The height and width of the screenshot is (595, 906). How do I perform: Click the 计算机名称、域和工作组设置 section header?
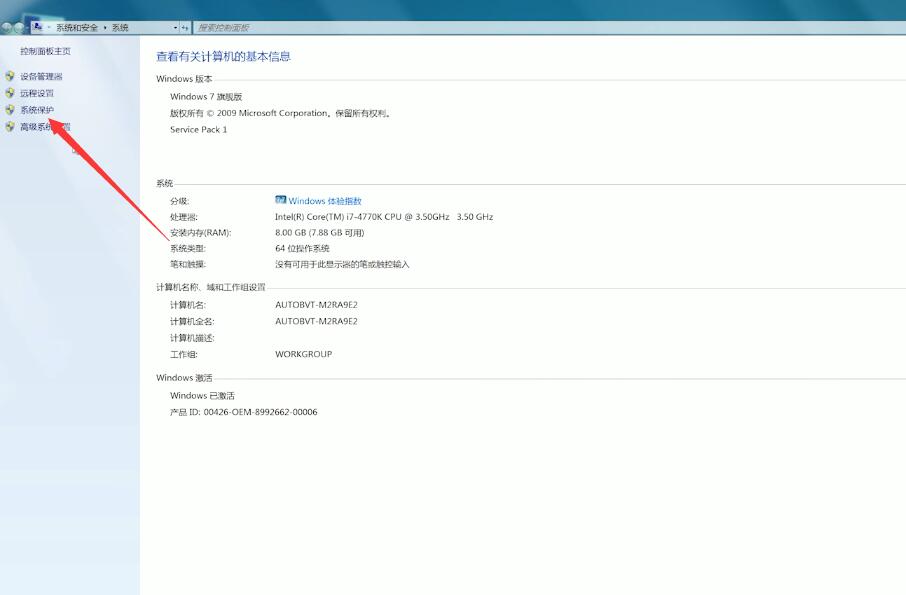210,287
